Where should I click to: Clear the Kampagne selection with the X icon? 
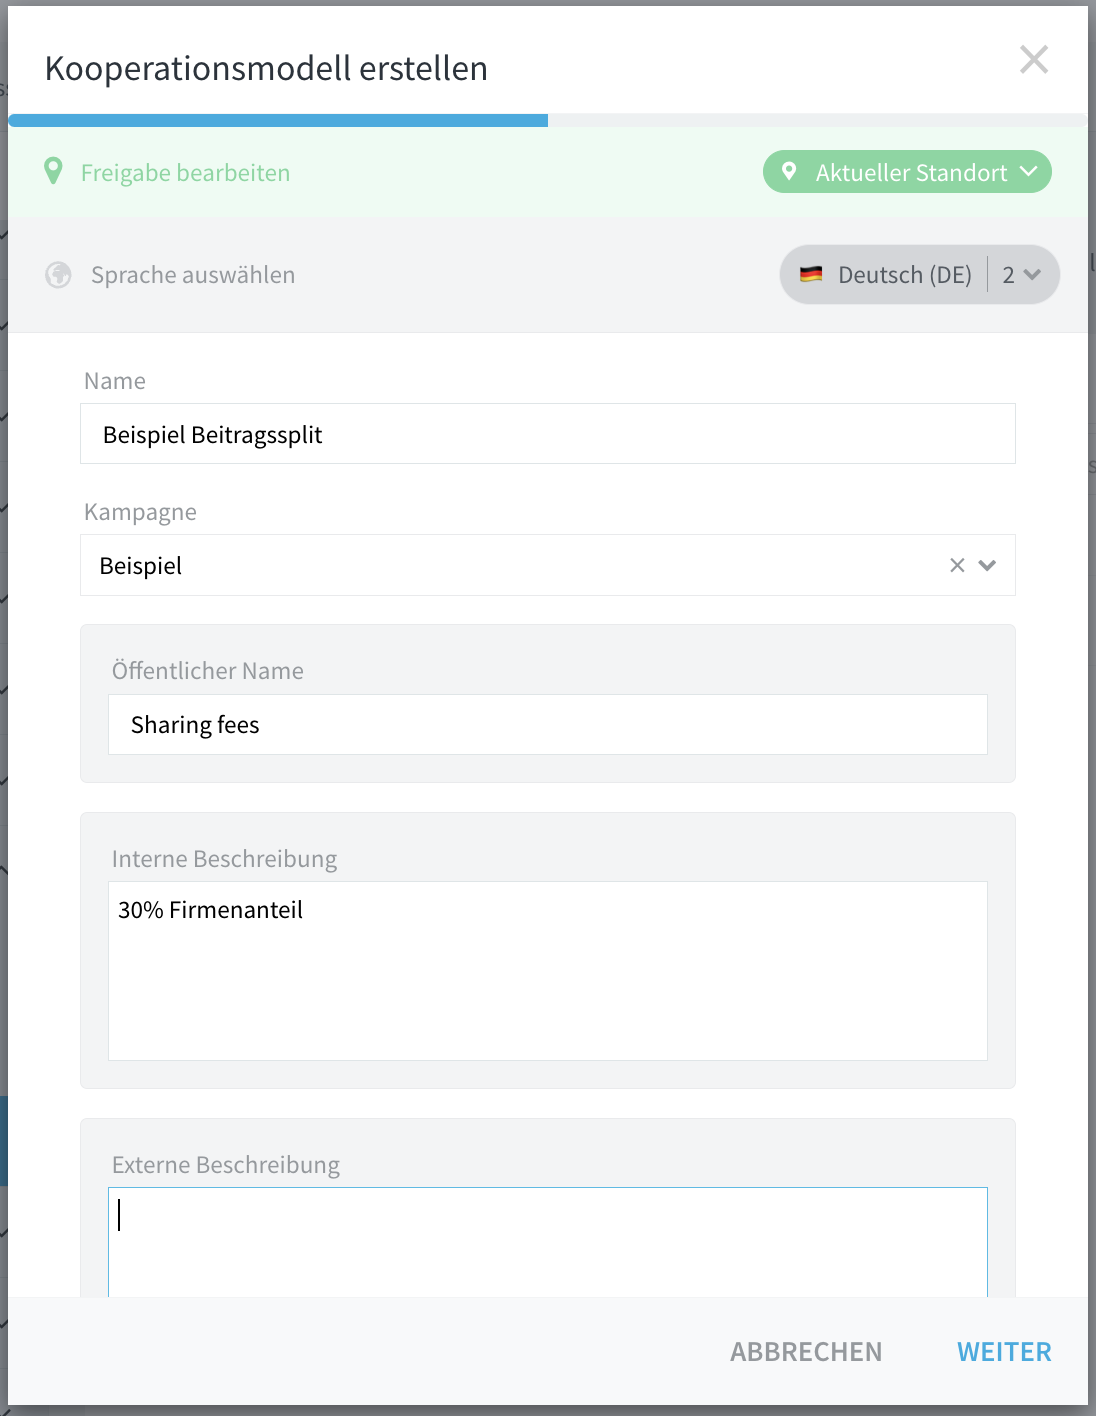[957, 565]
